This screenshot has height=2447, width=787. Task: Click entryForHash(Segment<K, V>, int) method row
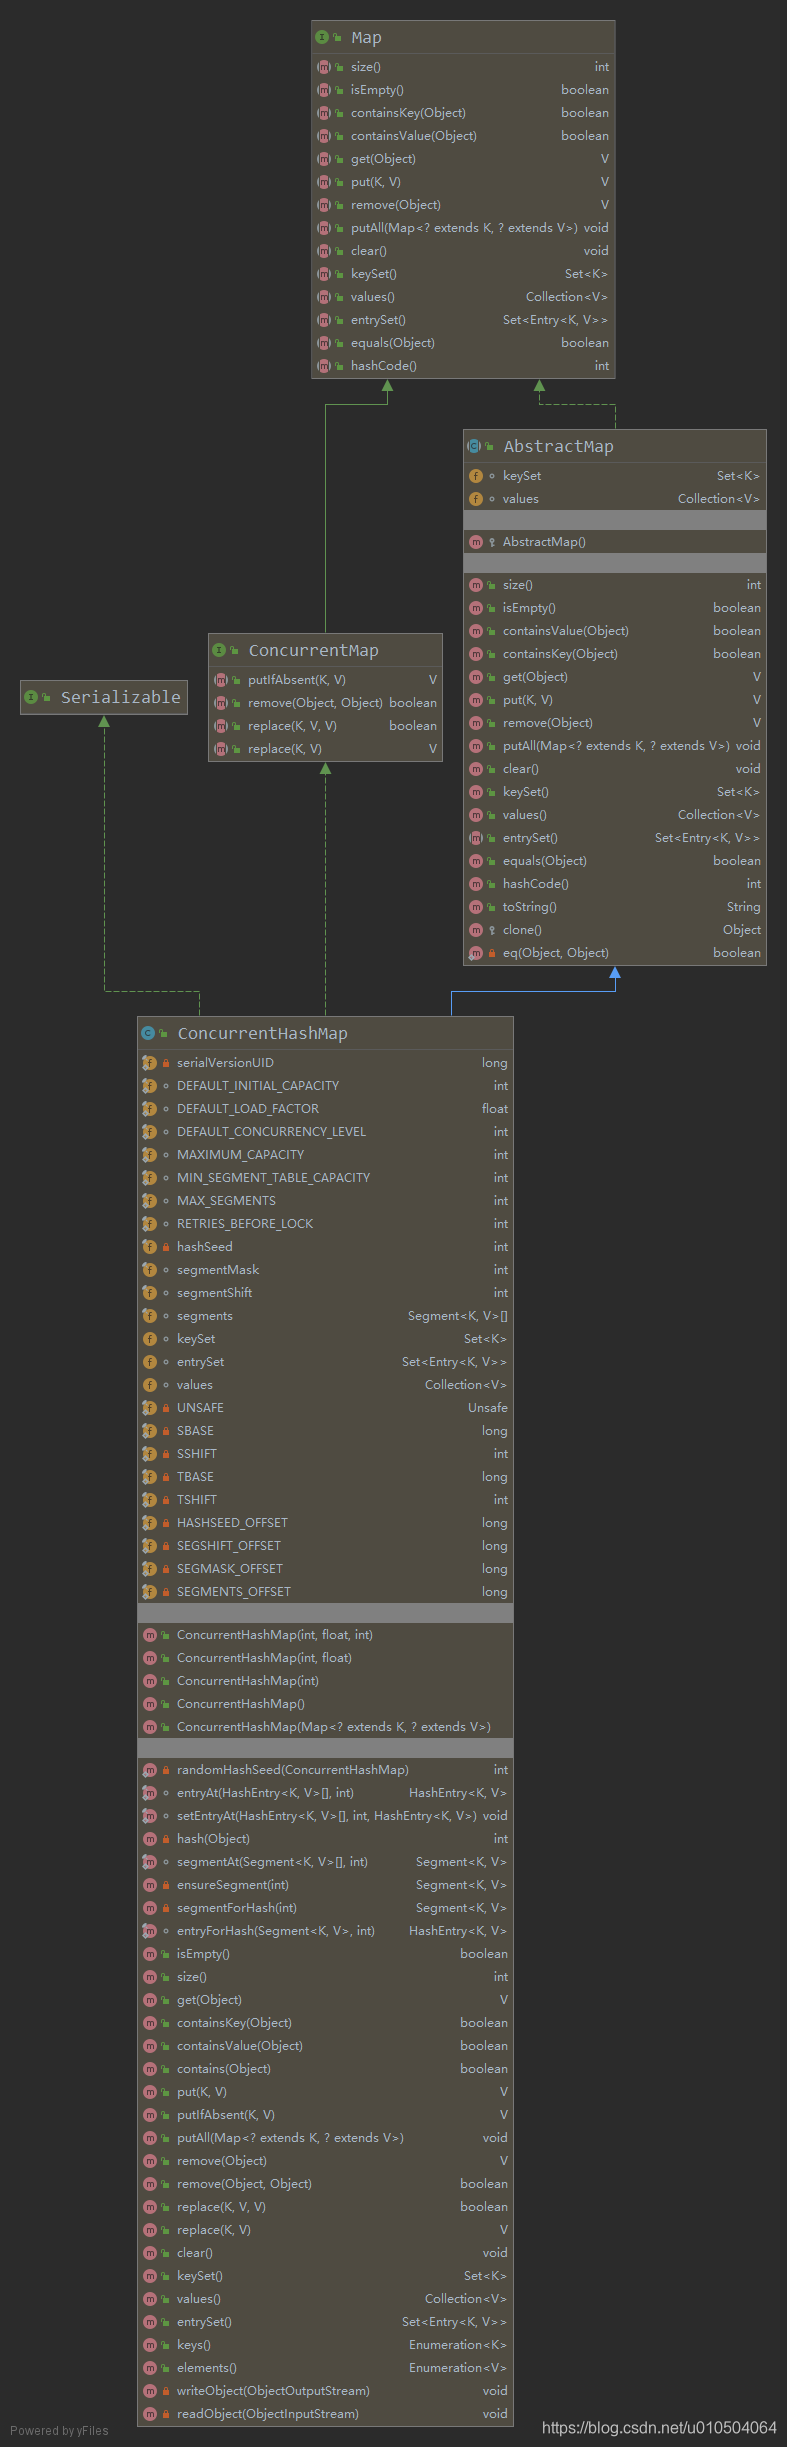(x=325, y=1931)
